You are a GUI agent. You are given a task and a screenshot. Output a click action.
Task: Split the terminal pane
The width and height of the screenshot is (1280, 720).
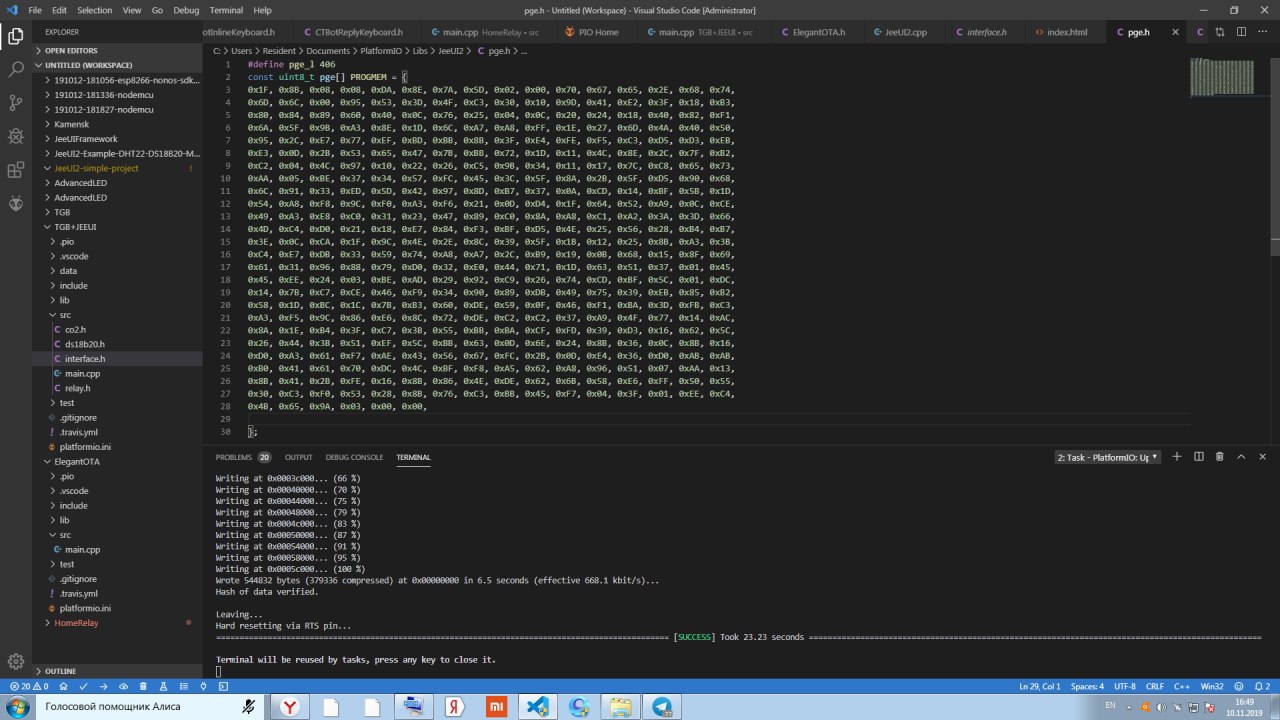(1198, 457)
